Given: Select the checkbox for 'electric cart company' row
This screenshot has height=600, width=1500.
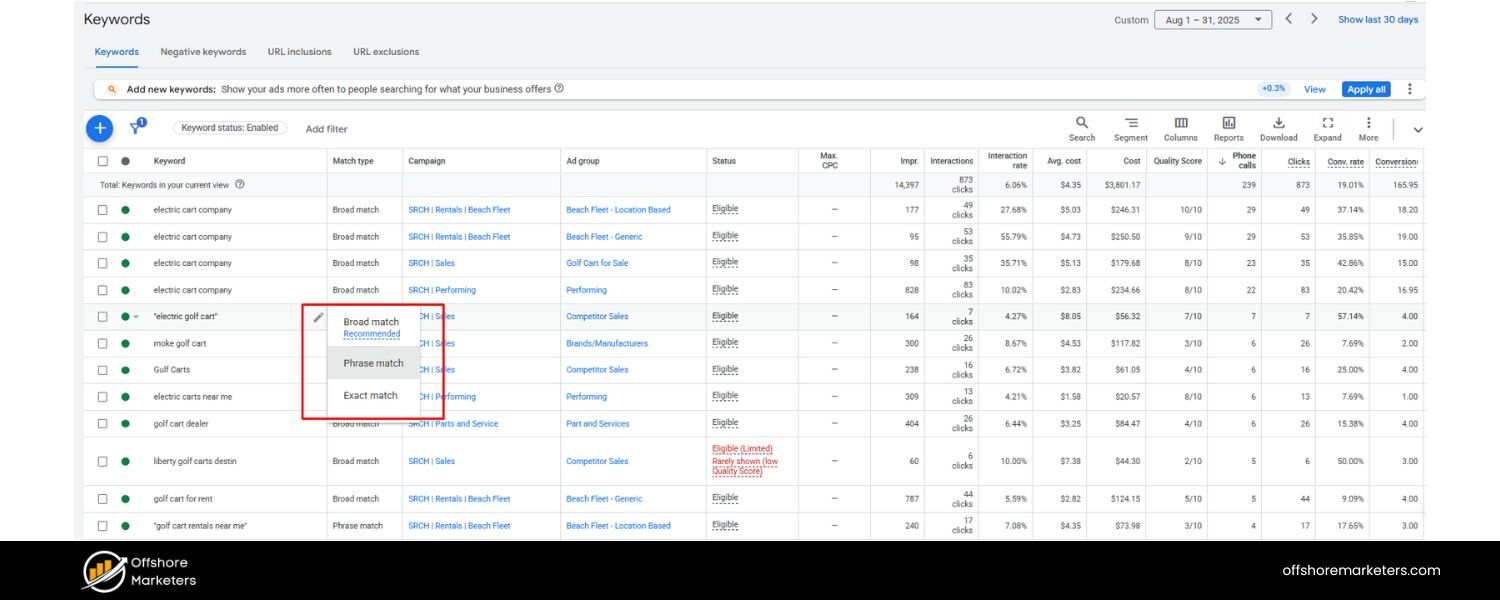Looking at the screenshot, I should pos(101,210).
